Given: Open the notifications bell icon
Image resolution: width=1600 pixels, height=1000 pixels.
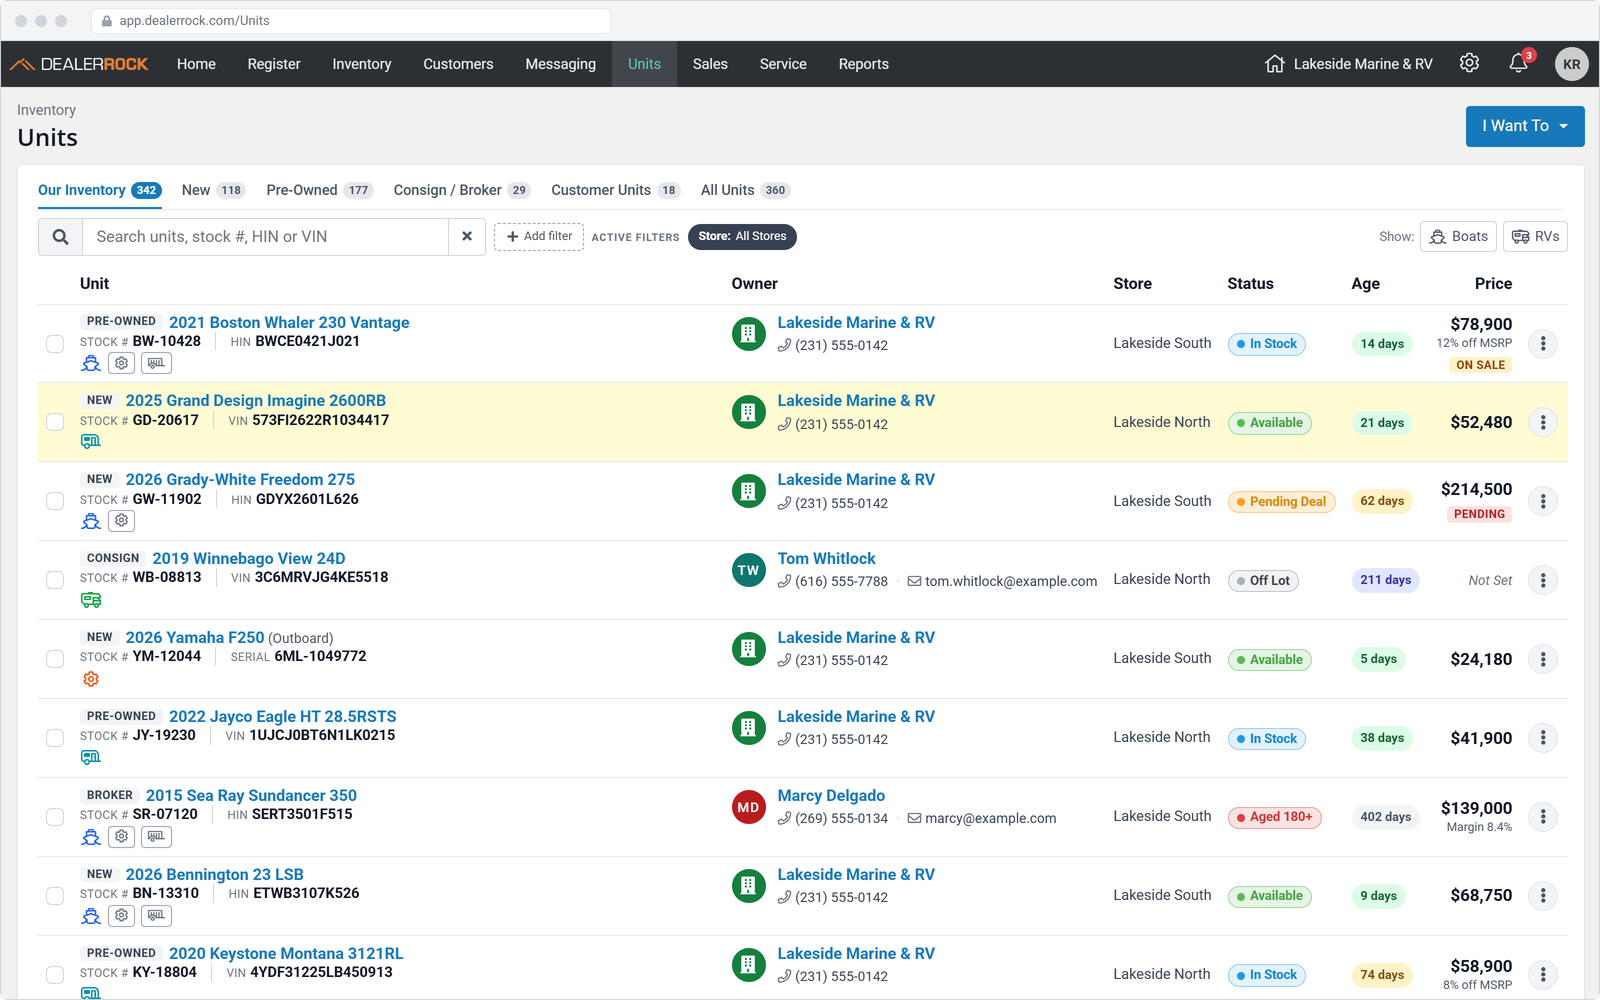Looking at the screenshot, I should click(1518, 63).
